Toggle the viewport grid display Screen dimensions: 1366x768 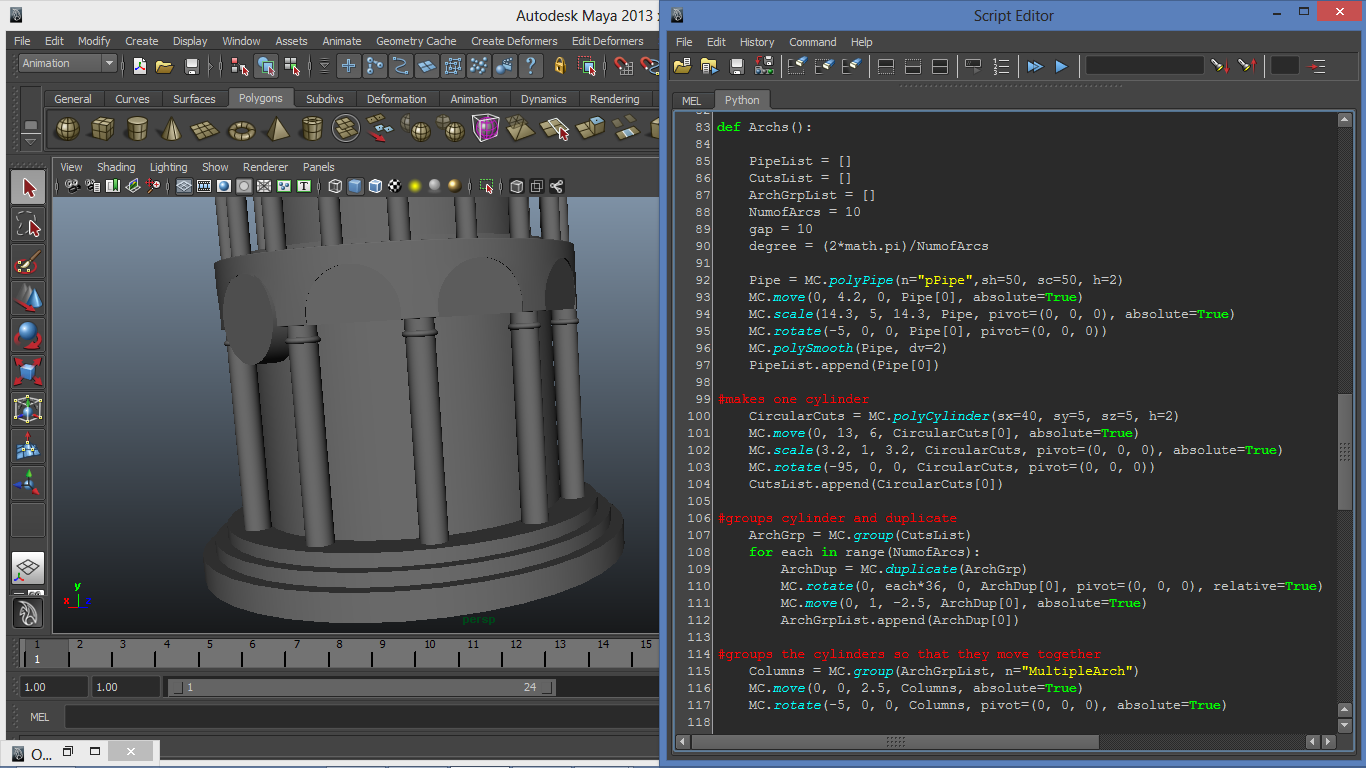tap(184, 186)
